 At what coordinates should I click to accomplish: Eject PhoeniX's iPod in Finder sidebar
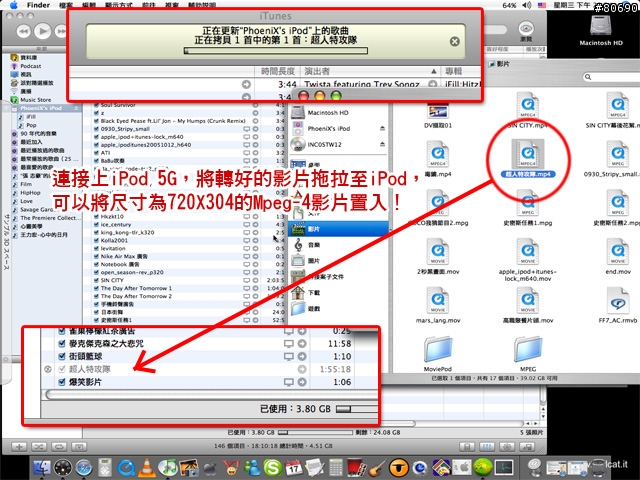tap(382, 129)
